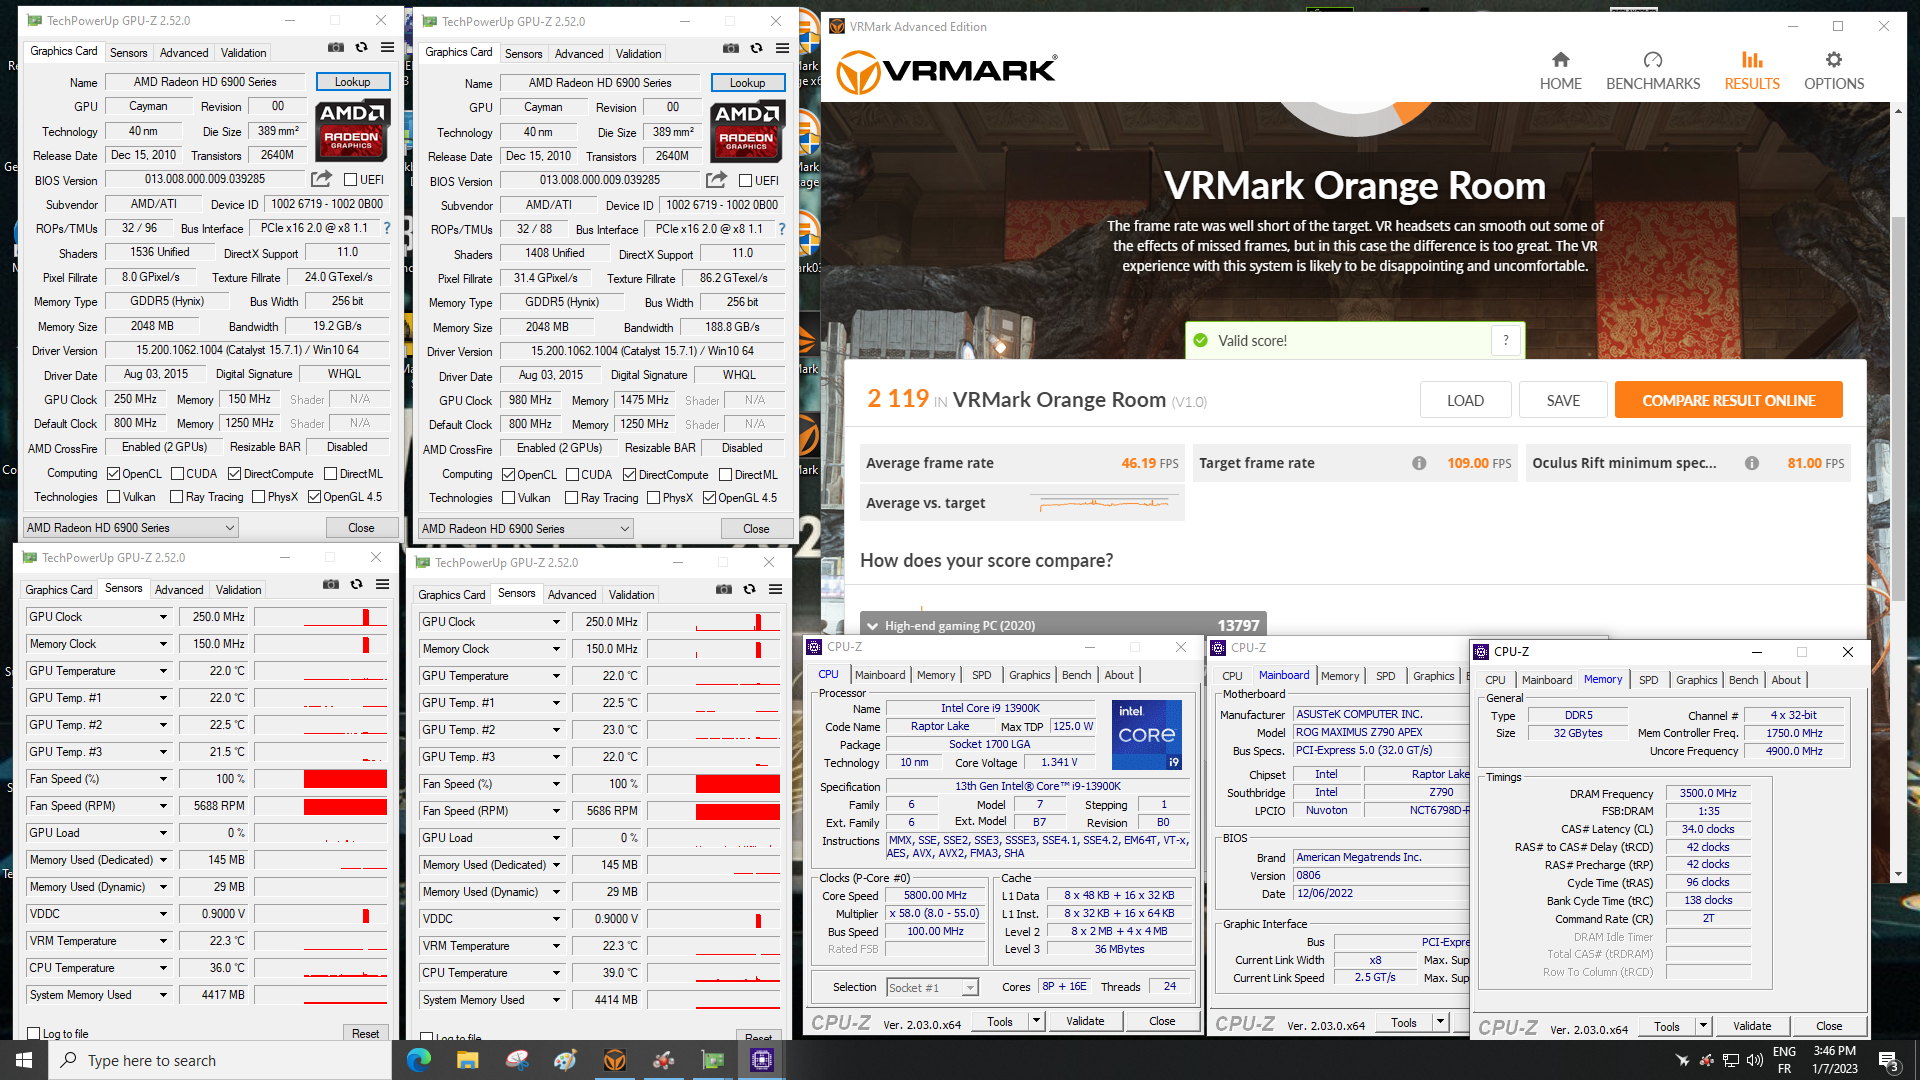Viewport: 1920px width, 1080px height.
Task: Take screenshot in top-middle GPU-Z window
Action: coord(731,48)
